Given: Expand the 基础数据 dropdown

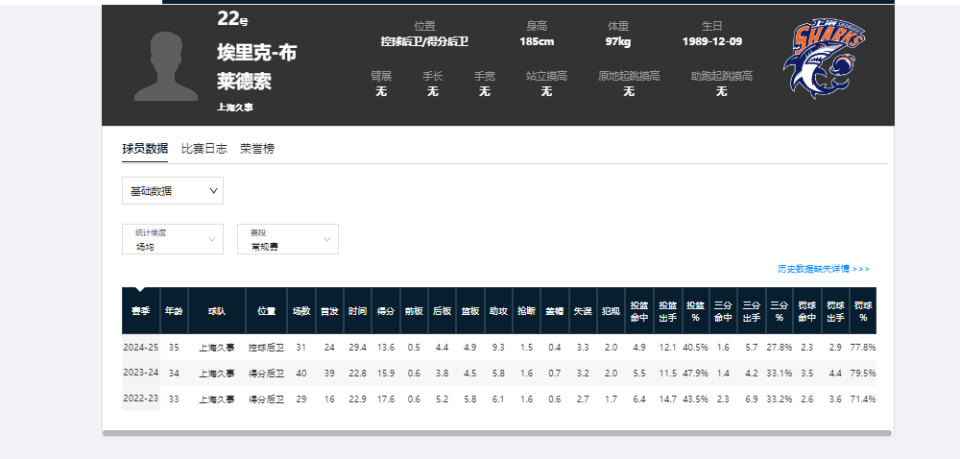Looking at the screenshot, I should pyautogui.click(x=173, y=190).
